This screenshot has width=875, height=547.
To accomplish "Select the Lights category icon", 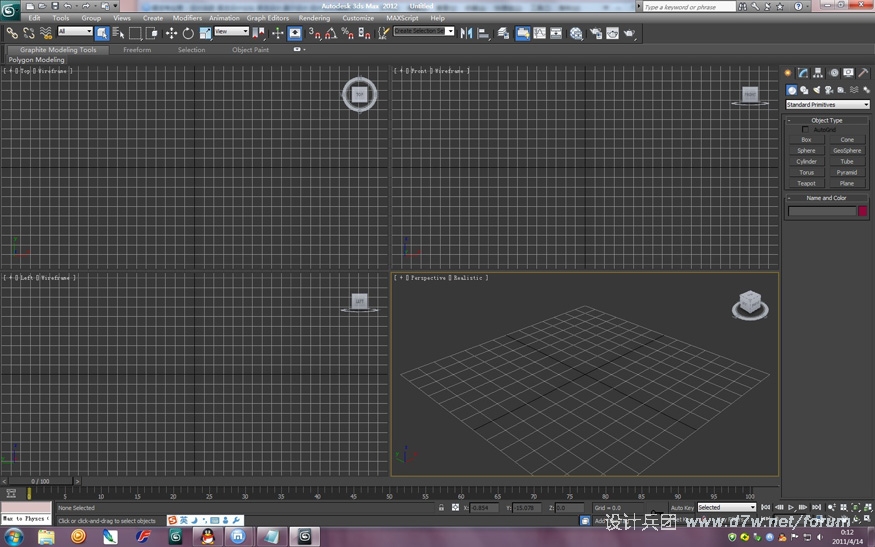I will 816,90.
